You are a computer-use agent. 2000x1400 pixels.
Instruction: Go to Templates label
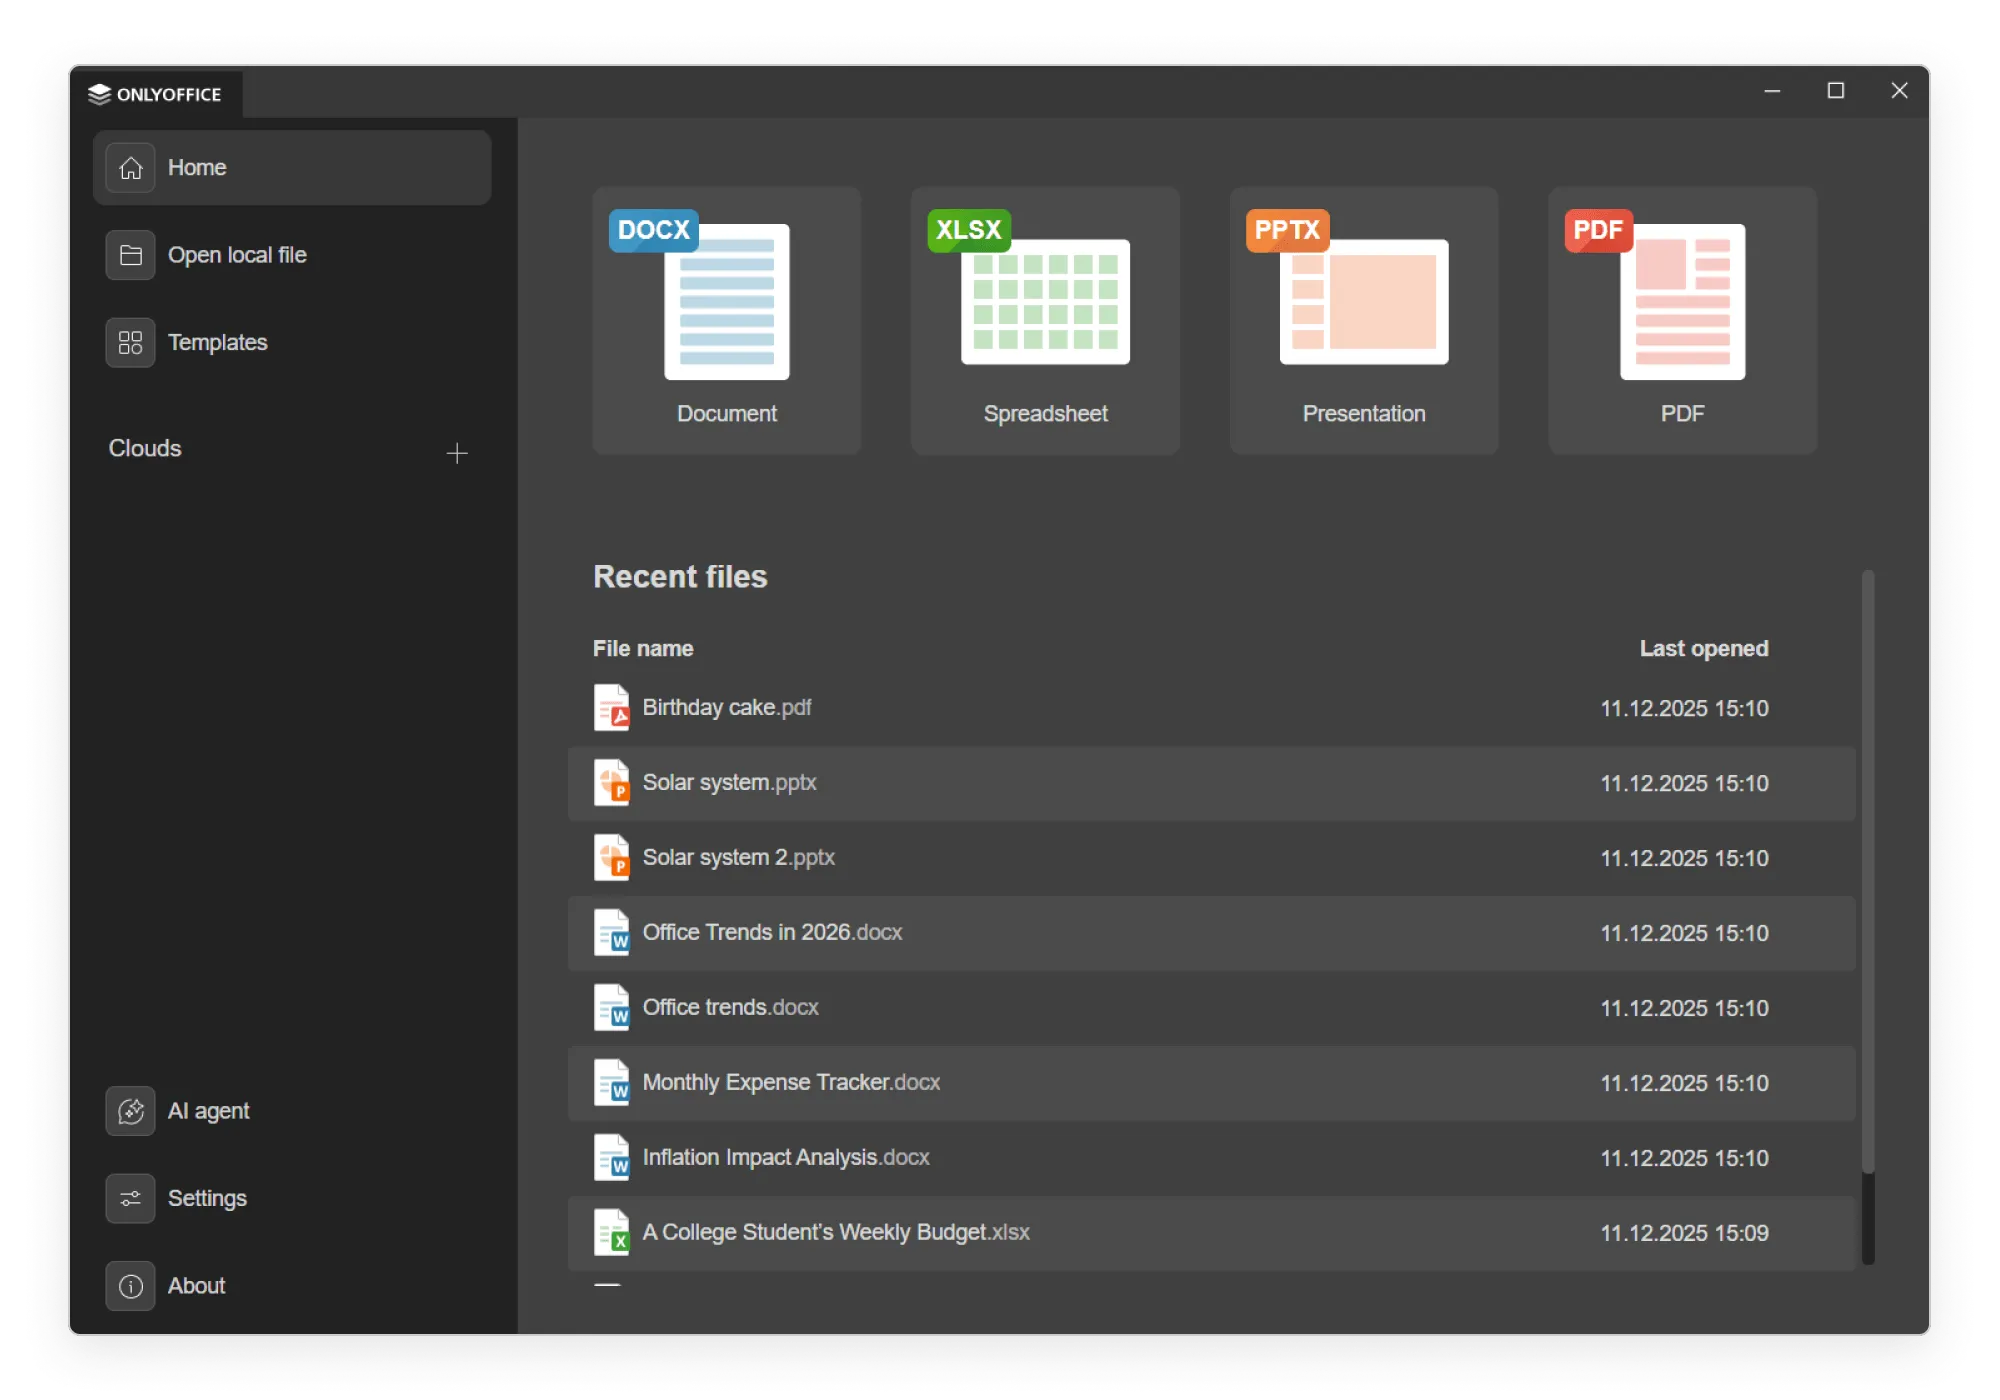pyautogui.click(x=217, y=343)
